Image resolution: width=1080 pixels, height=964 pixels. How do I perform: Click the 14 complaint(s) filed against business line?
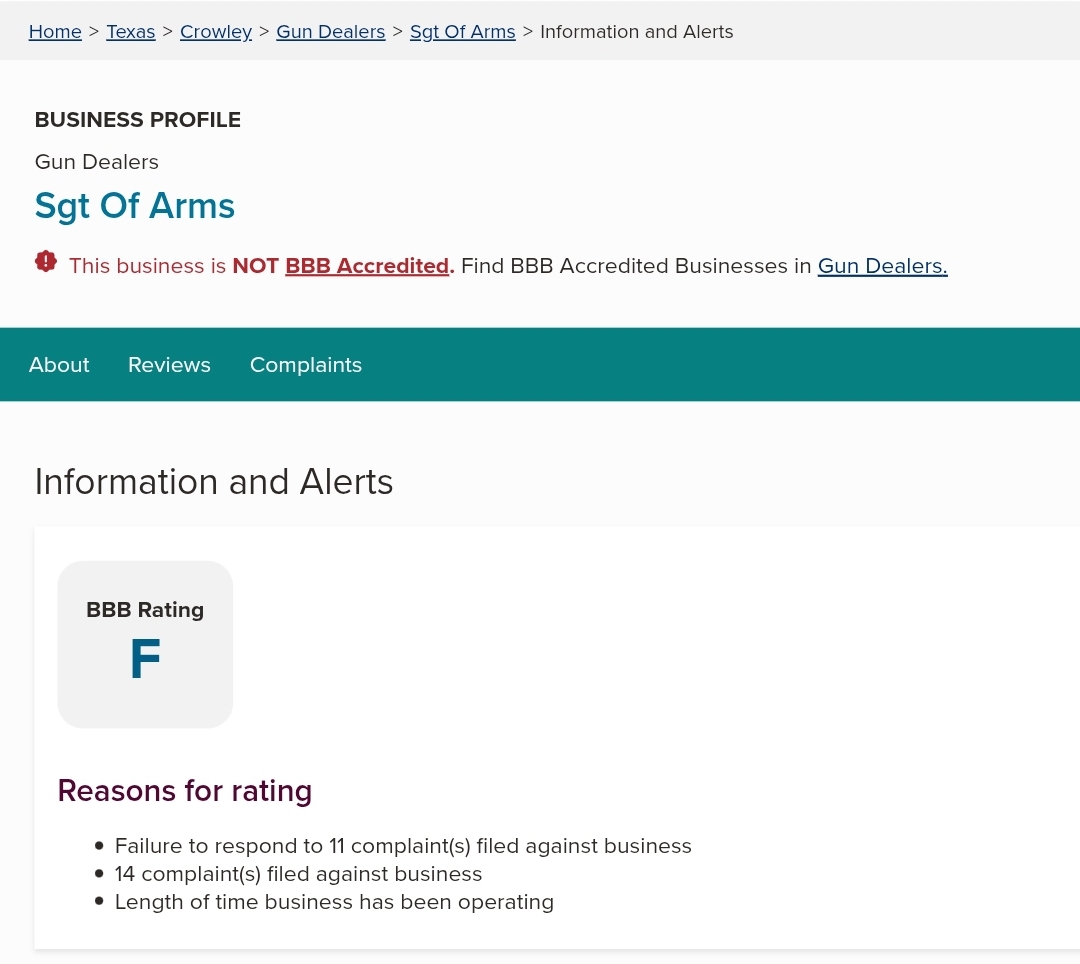298,874
